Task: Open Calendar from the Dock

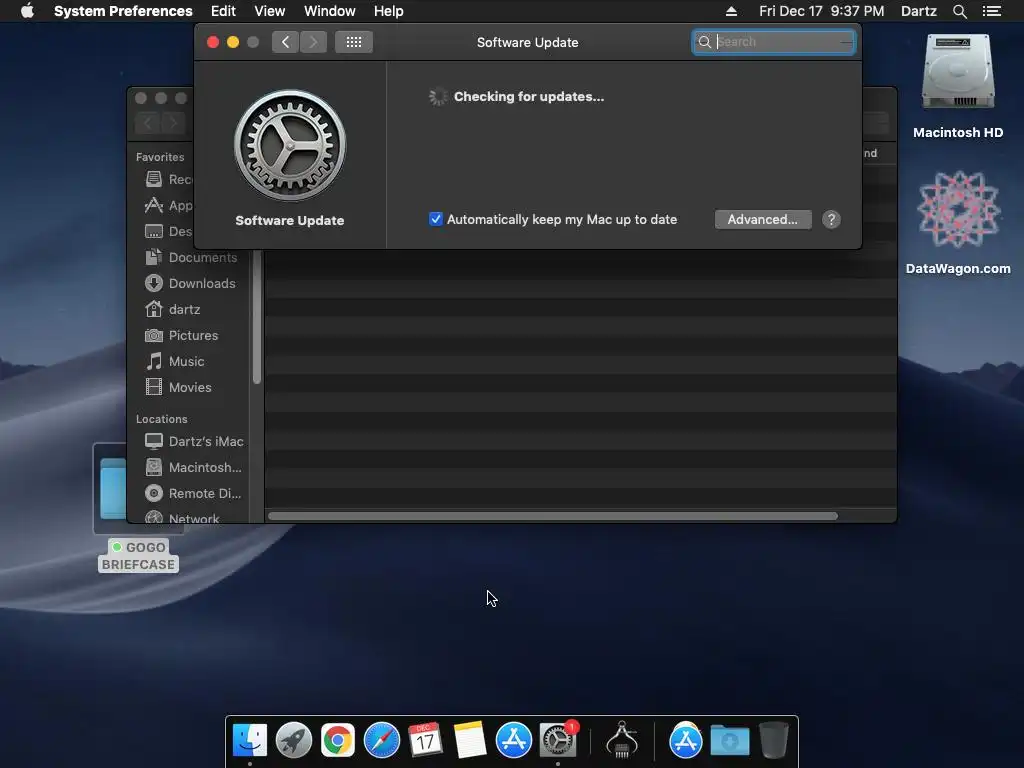Action: coord(425,741)
